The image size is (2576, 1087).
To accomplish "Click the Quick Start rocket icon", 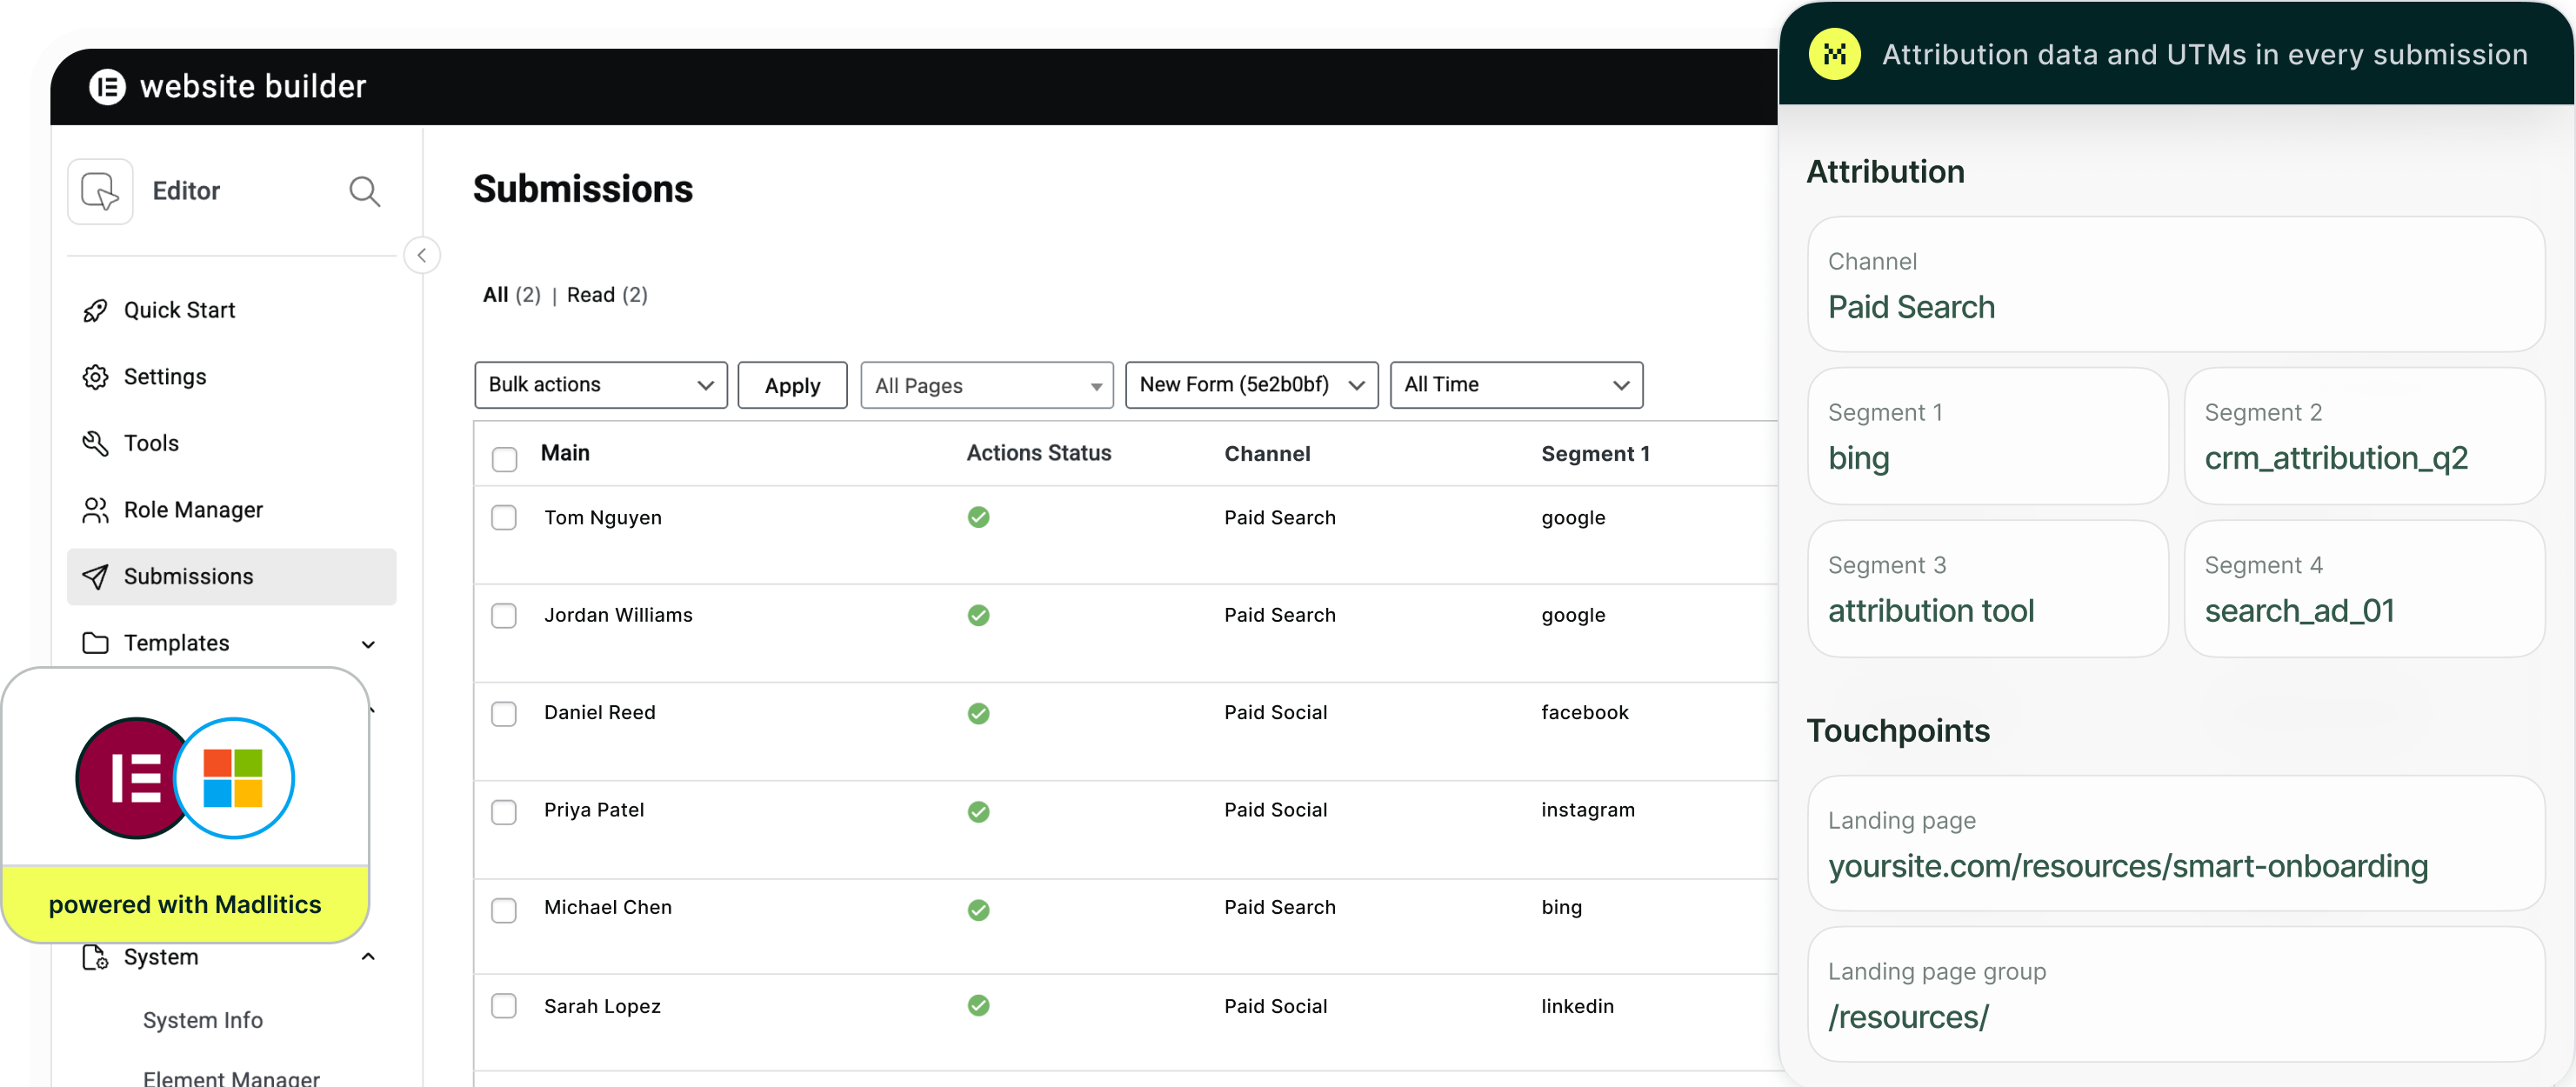I will click(95, 311).
